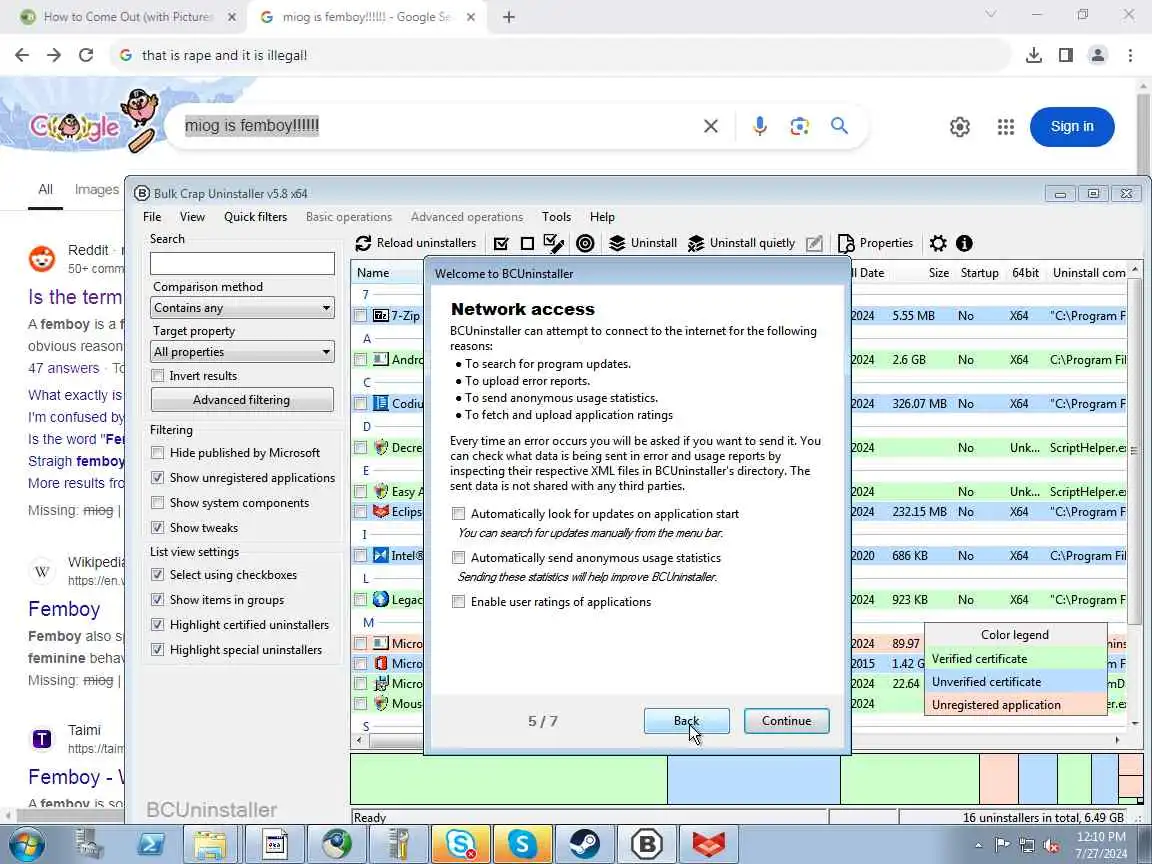Select the Google Images results tab
Screen dimensions: 1152x864
[x=96, y=190]
